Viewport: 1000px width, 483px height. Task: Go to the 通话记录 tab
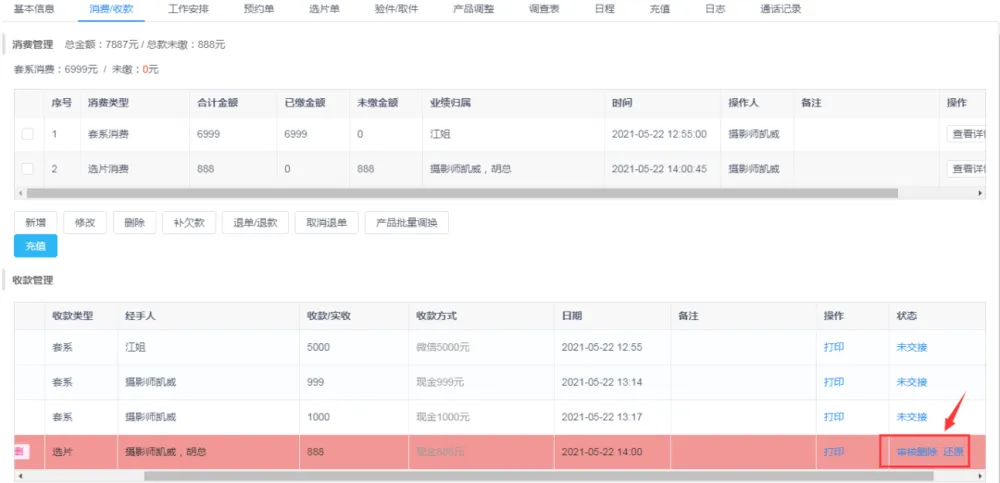(781, 9)
